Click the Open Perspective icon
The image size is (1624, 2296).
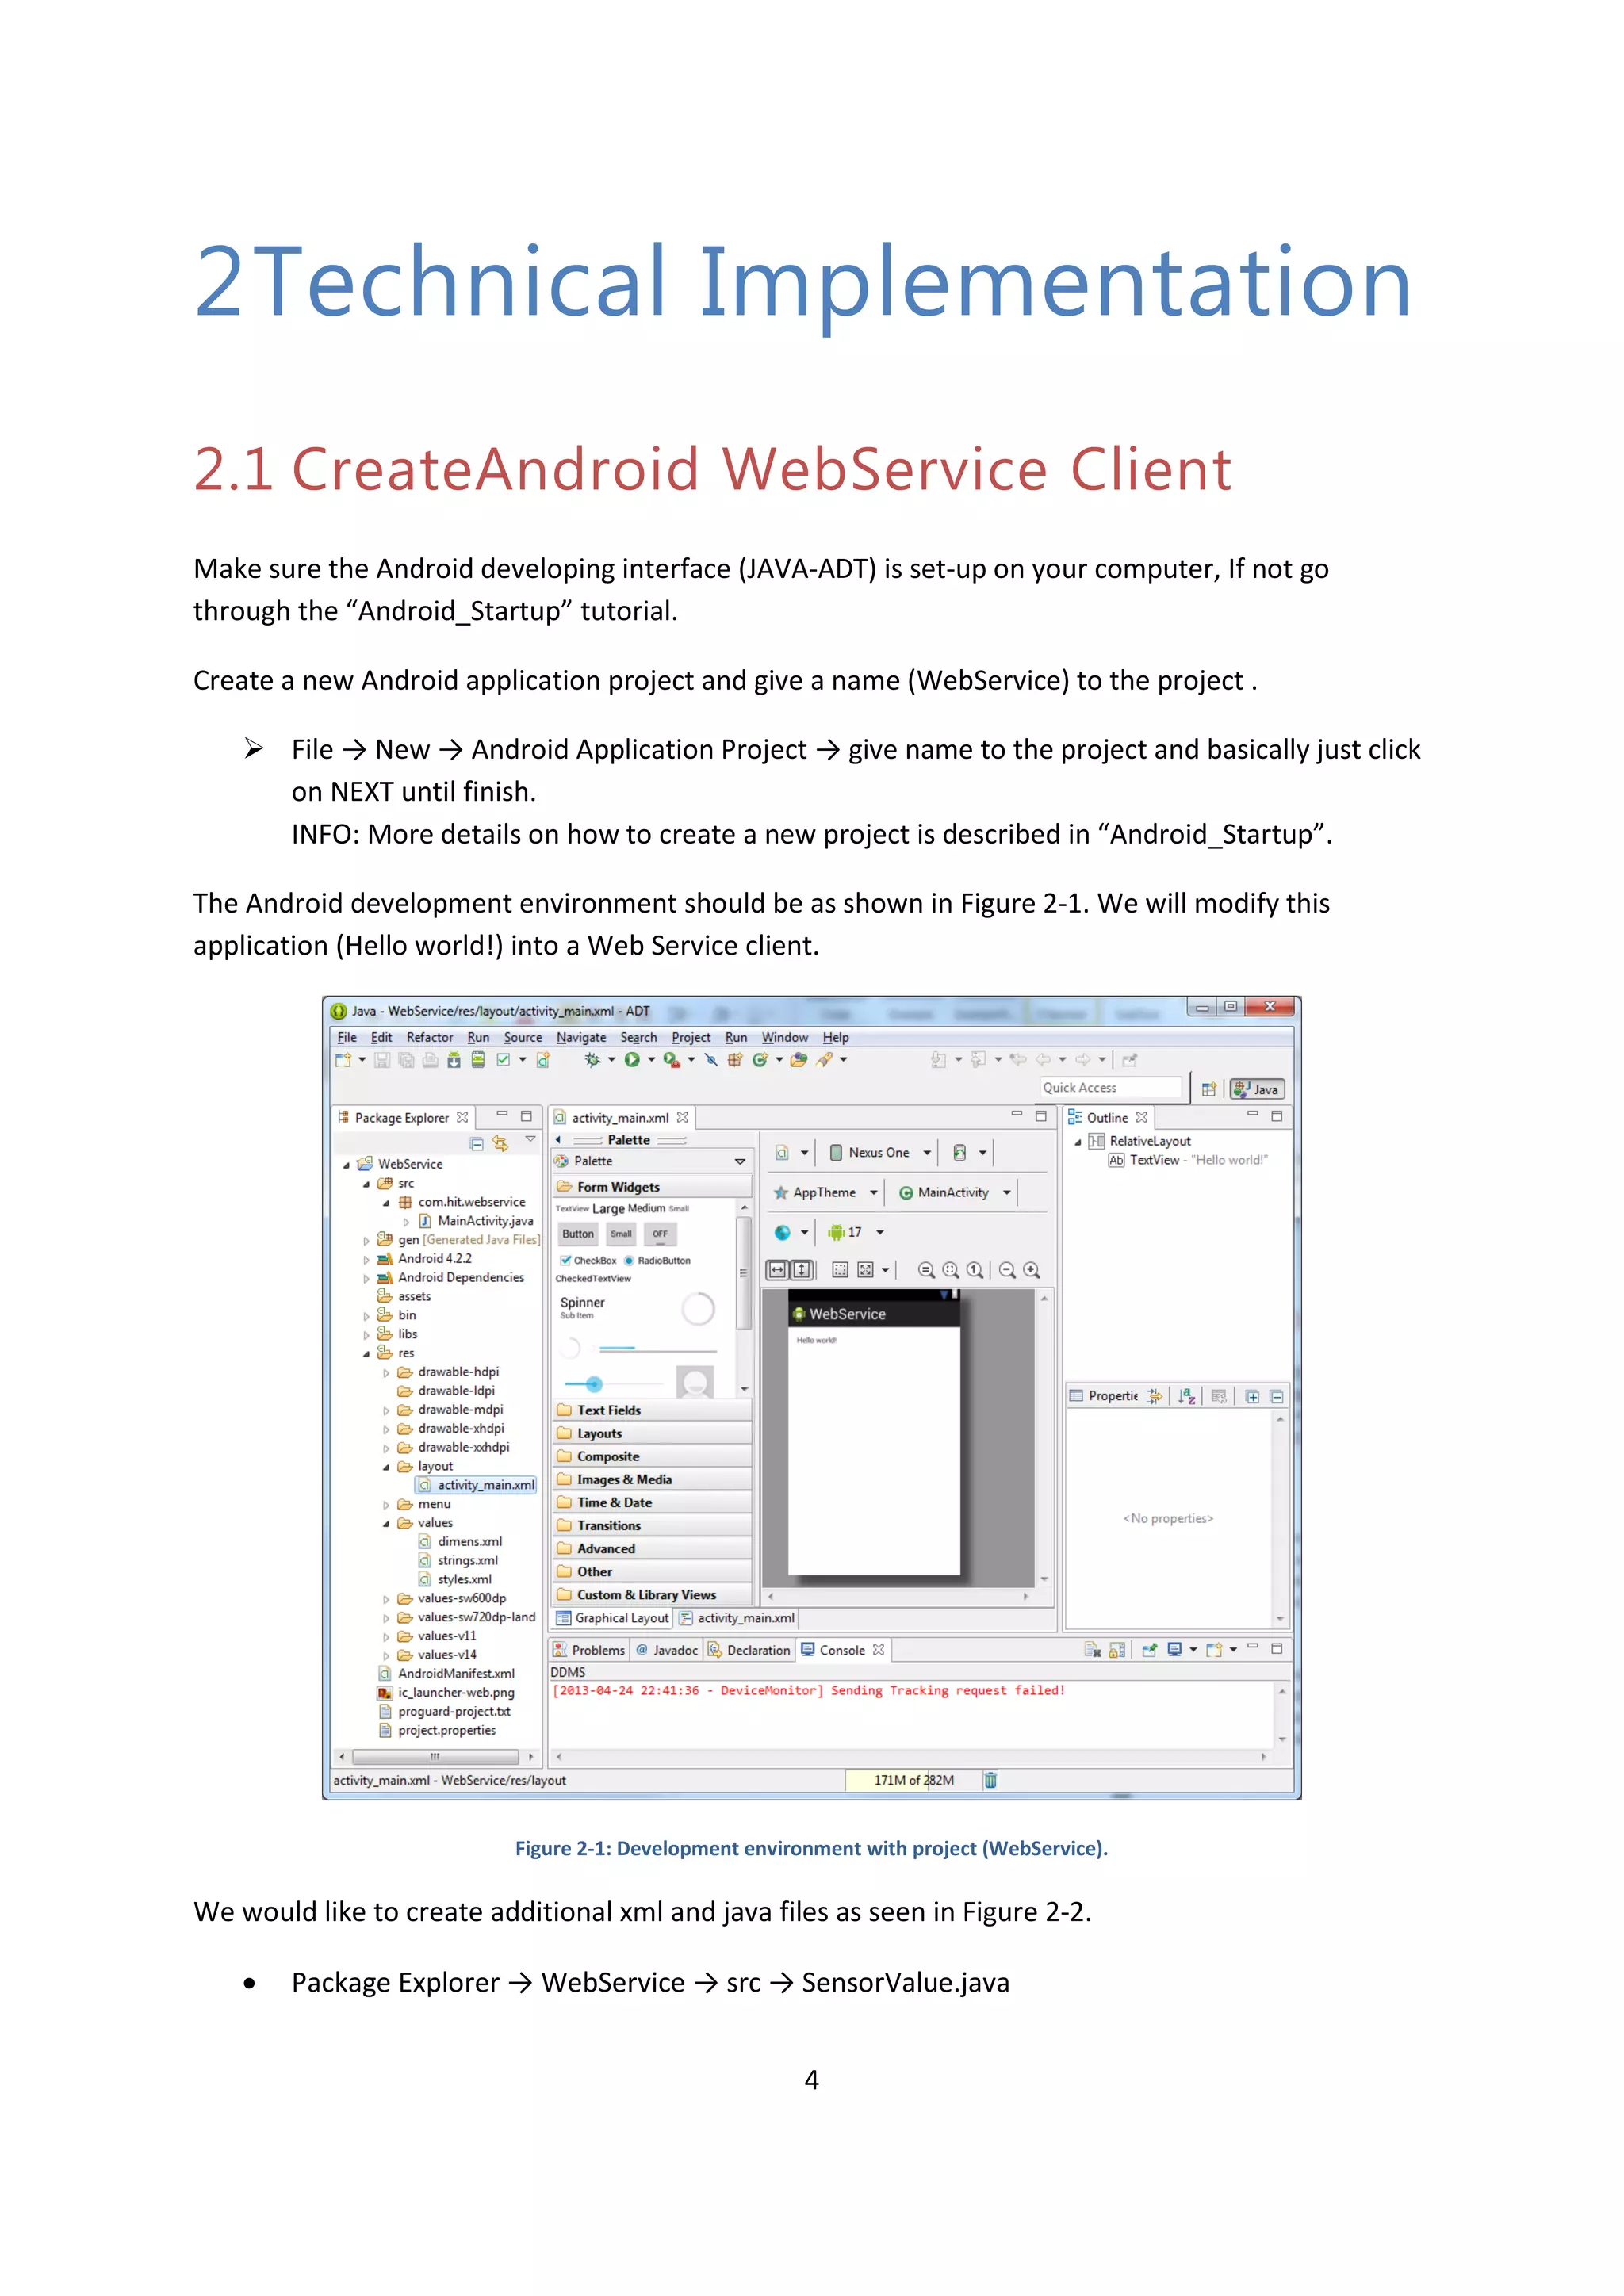1209,1089
